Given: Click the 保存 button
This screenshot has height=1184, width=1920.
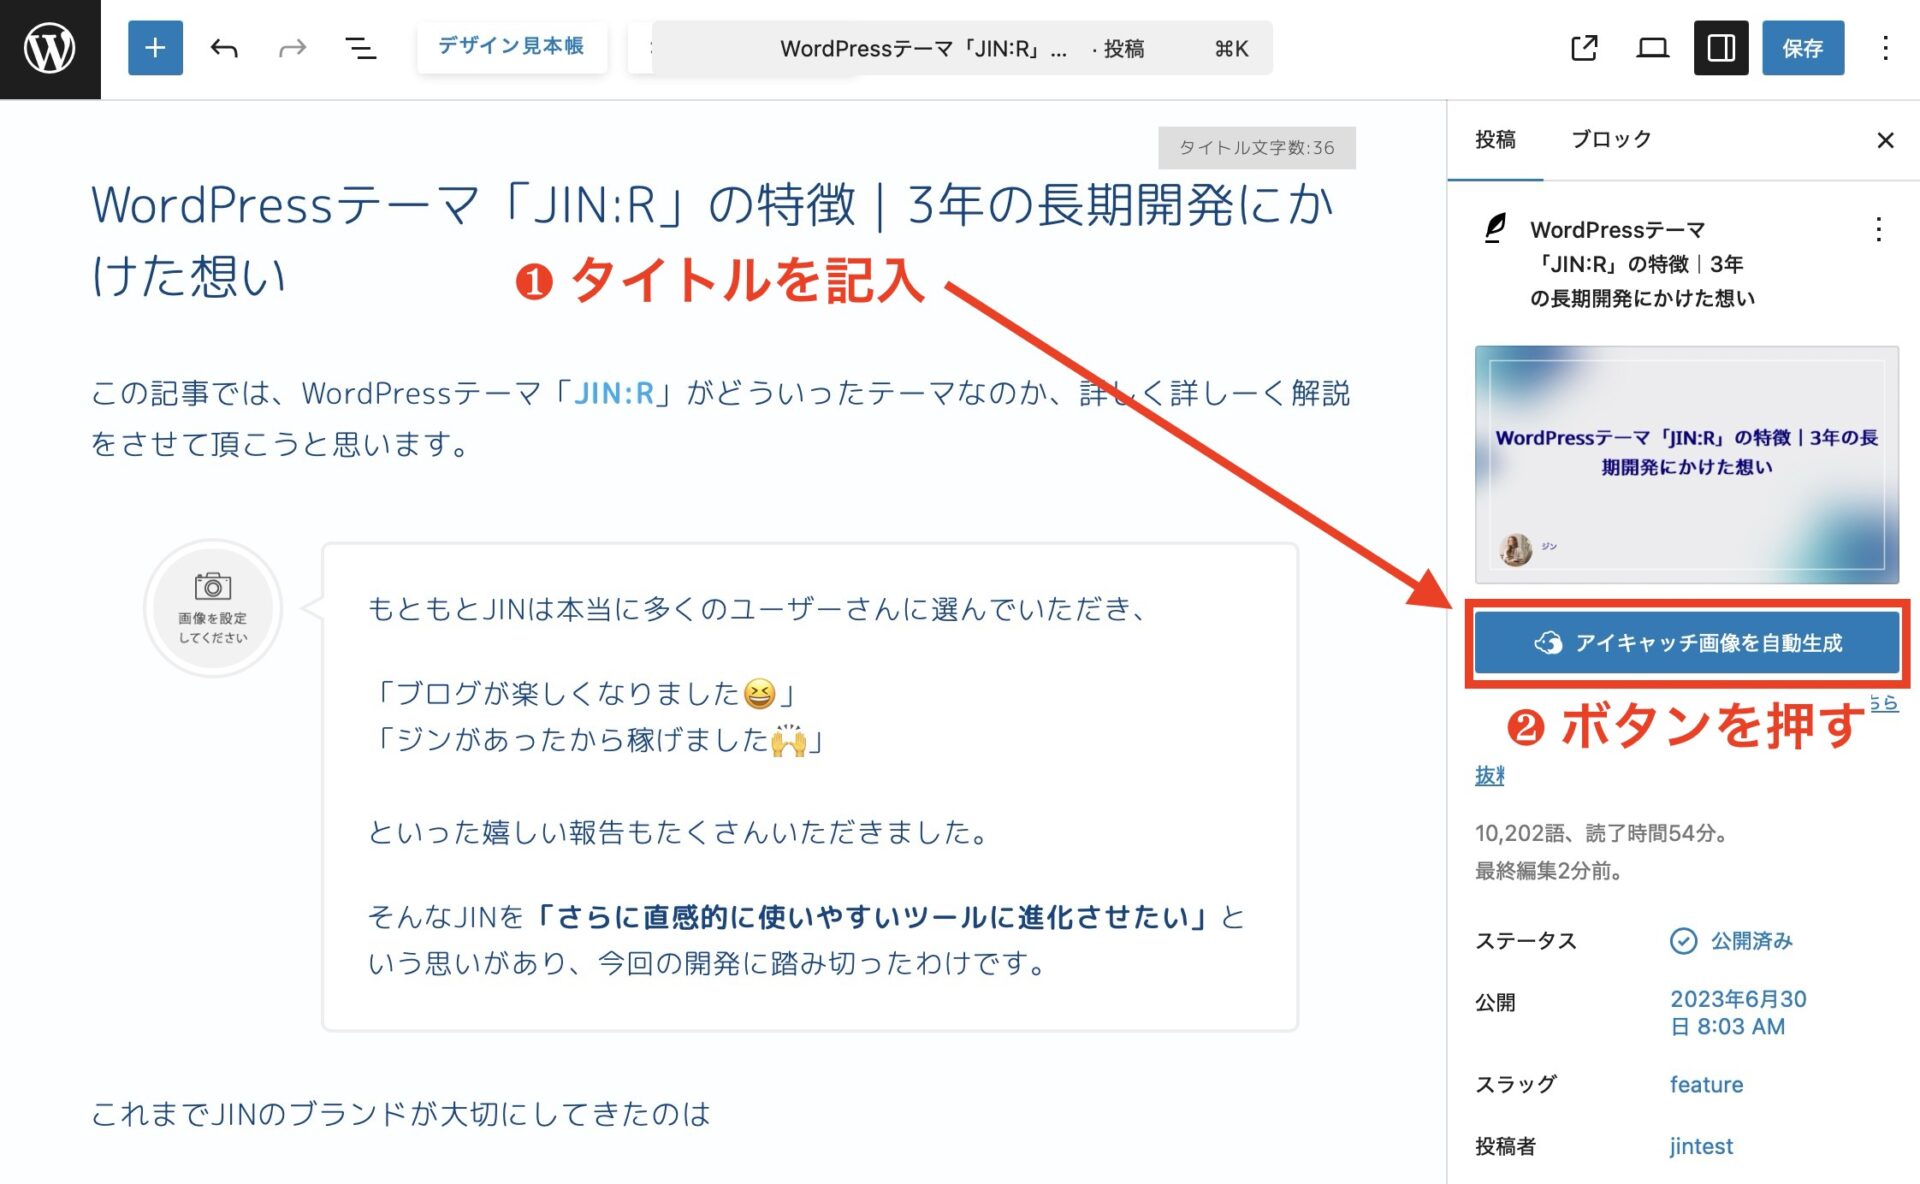Looking at the screenshot, I should (x=1802, y=48).
